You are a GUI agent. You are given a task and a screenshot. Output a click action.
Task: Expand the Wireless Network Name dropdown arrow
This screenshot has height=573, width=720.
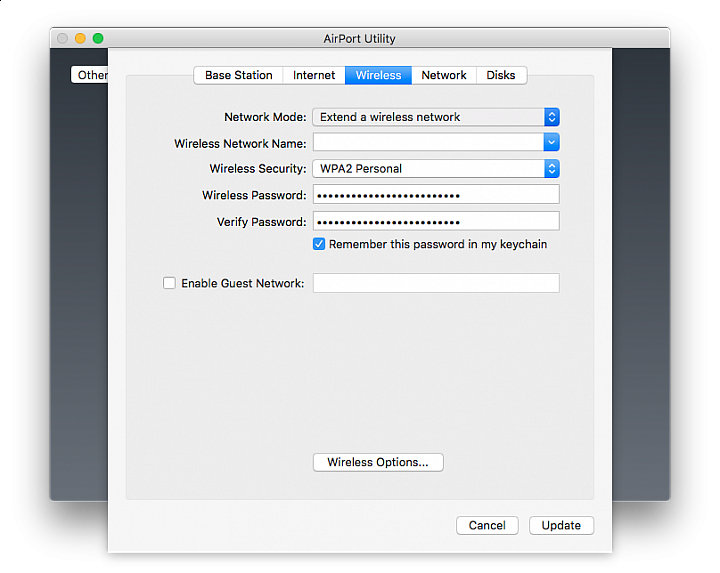[x=551, y=142]
